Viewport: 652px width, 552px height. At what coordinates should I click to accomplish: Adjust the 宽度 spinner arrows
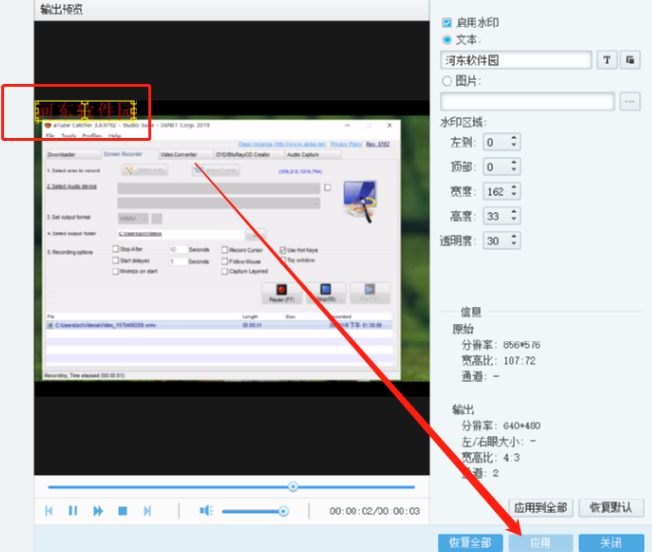514,191
